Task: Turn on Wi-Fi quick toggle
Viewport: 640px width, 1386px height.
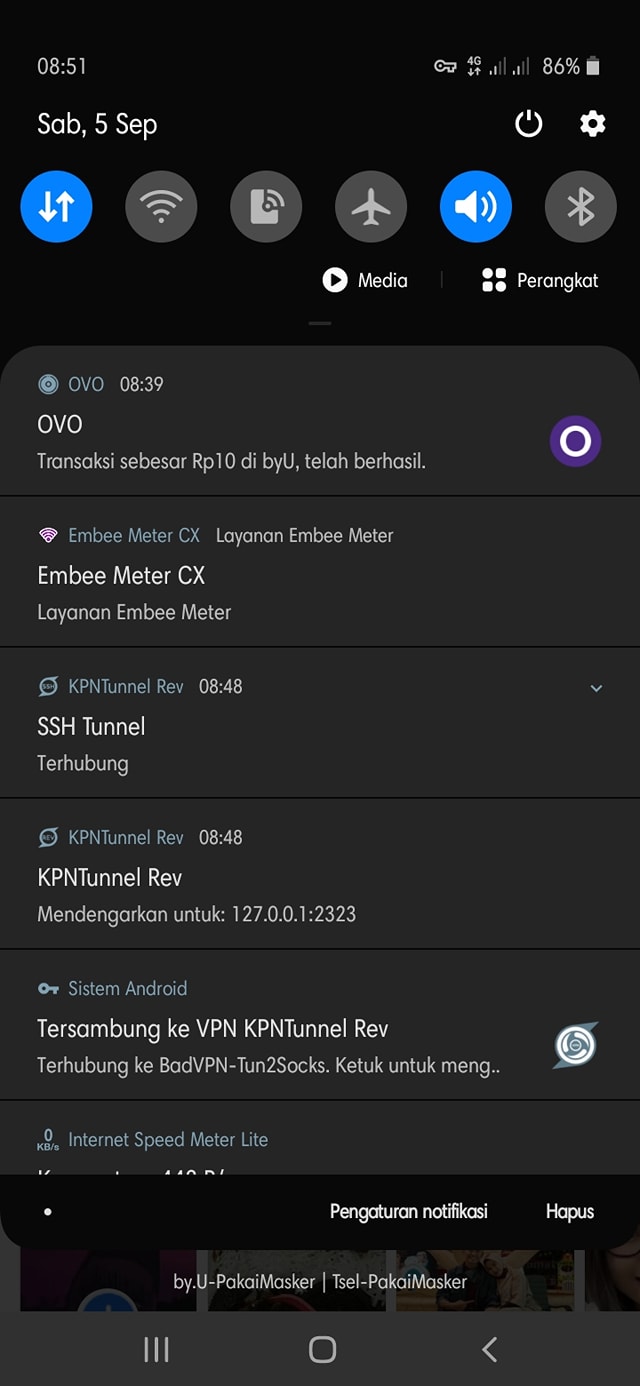Action: pos(161,207)
